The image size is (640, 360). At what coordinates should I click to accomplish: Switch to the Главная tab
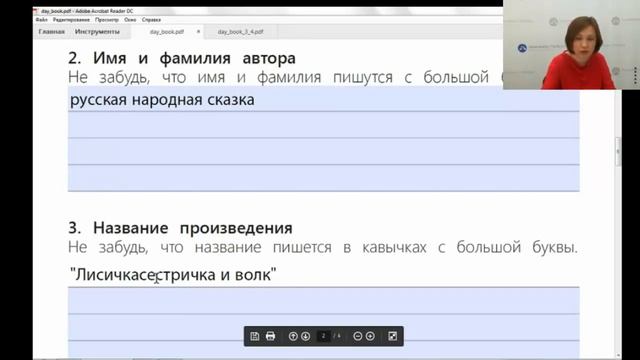(51, 31)
